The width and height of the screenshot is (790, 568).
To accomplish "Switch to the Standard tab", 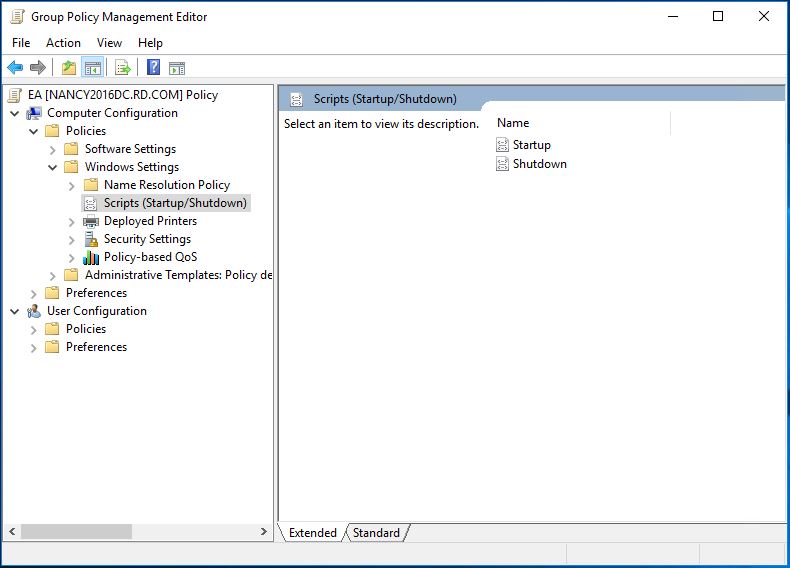I will [376, 533].
